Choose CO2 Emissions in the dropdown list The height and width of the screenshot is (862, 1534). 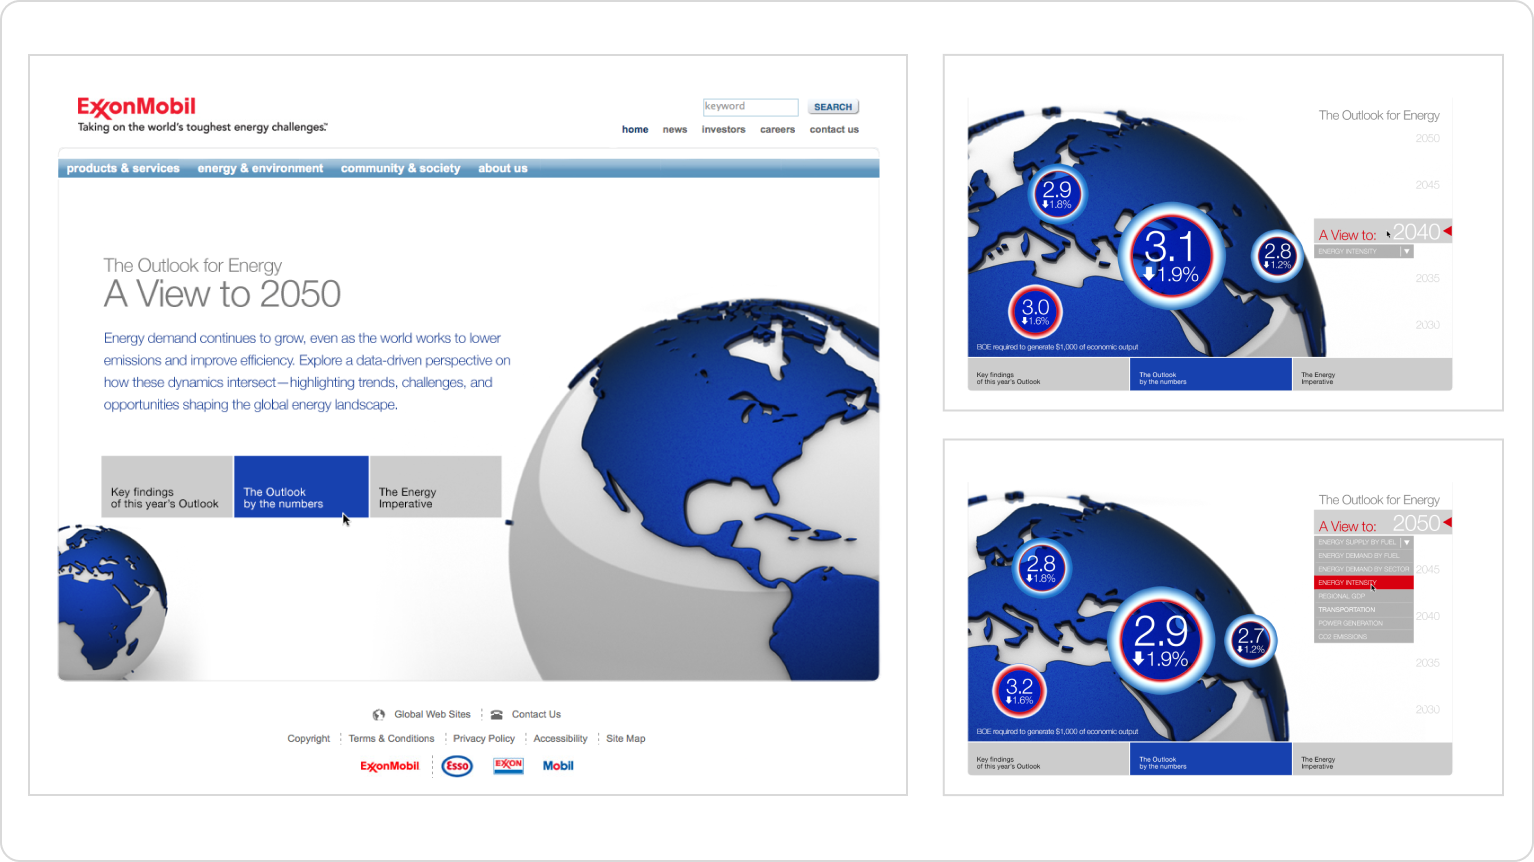pos(1343,637)
